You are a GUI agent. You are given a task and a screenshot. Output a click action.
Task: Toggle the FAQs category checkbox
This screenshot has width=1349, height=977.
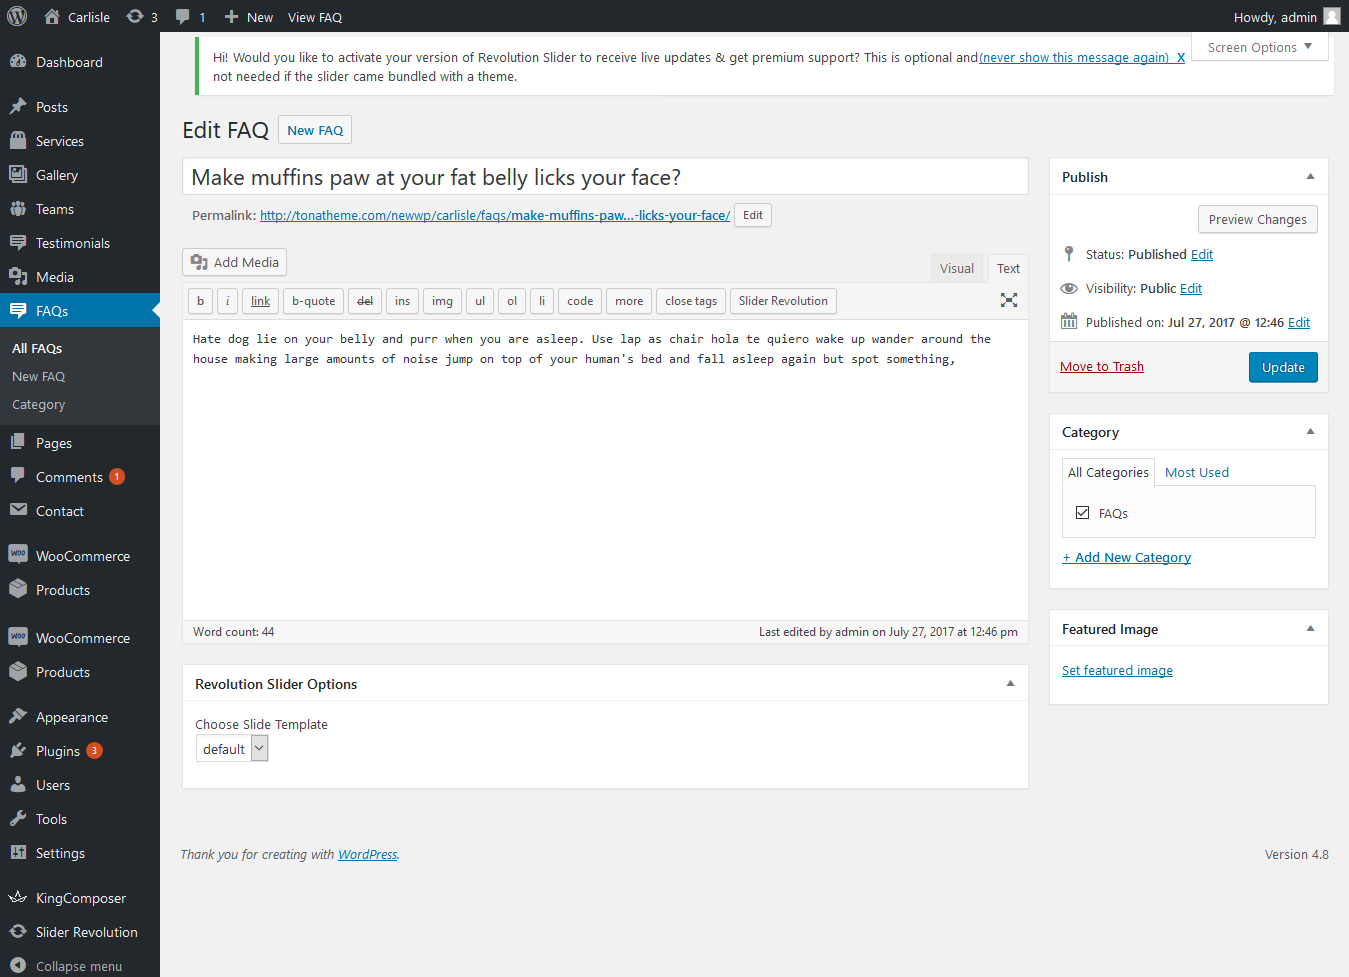pyautogui.click(x=1082, y=513)
